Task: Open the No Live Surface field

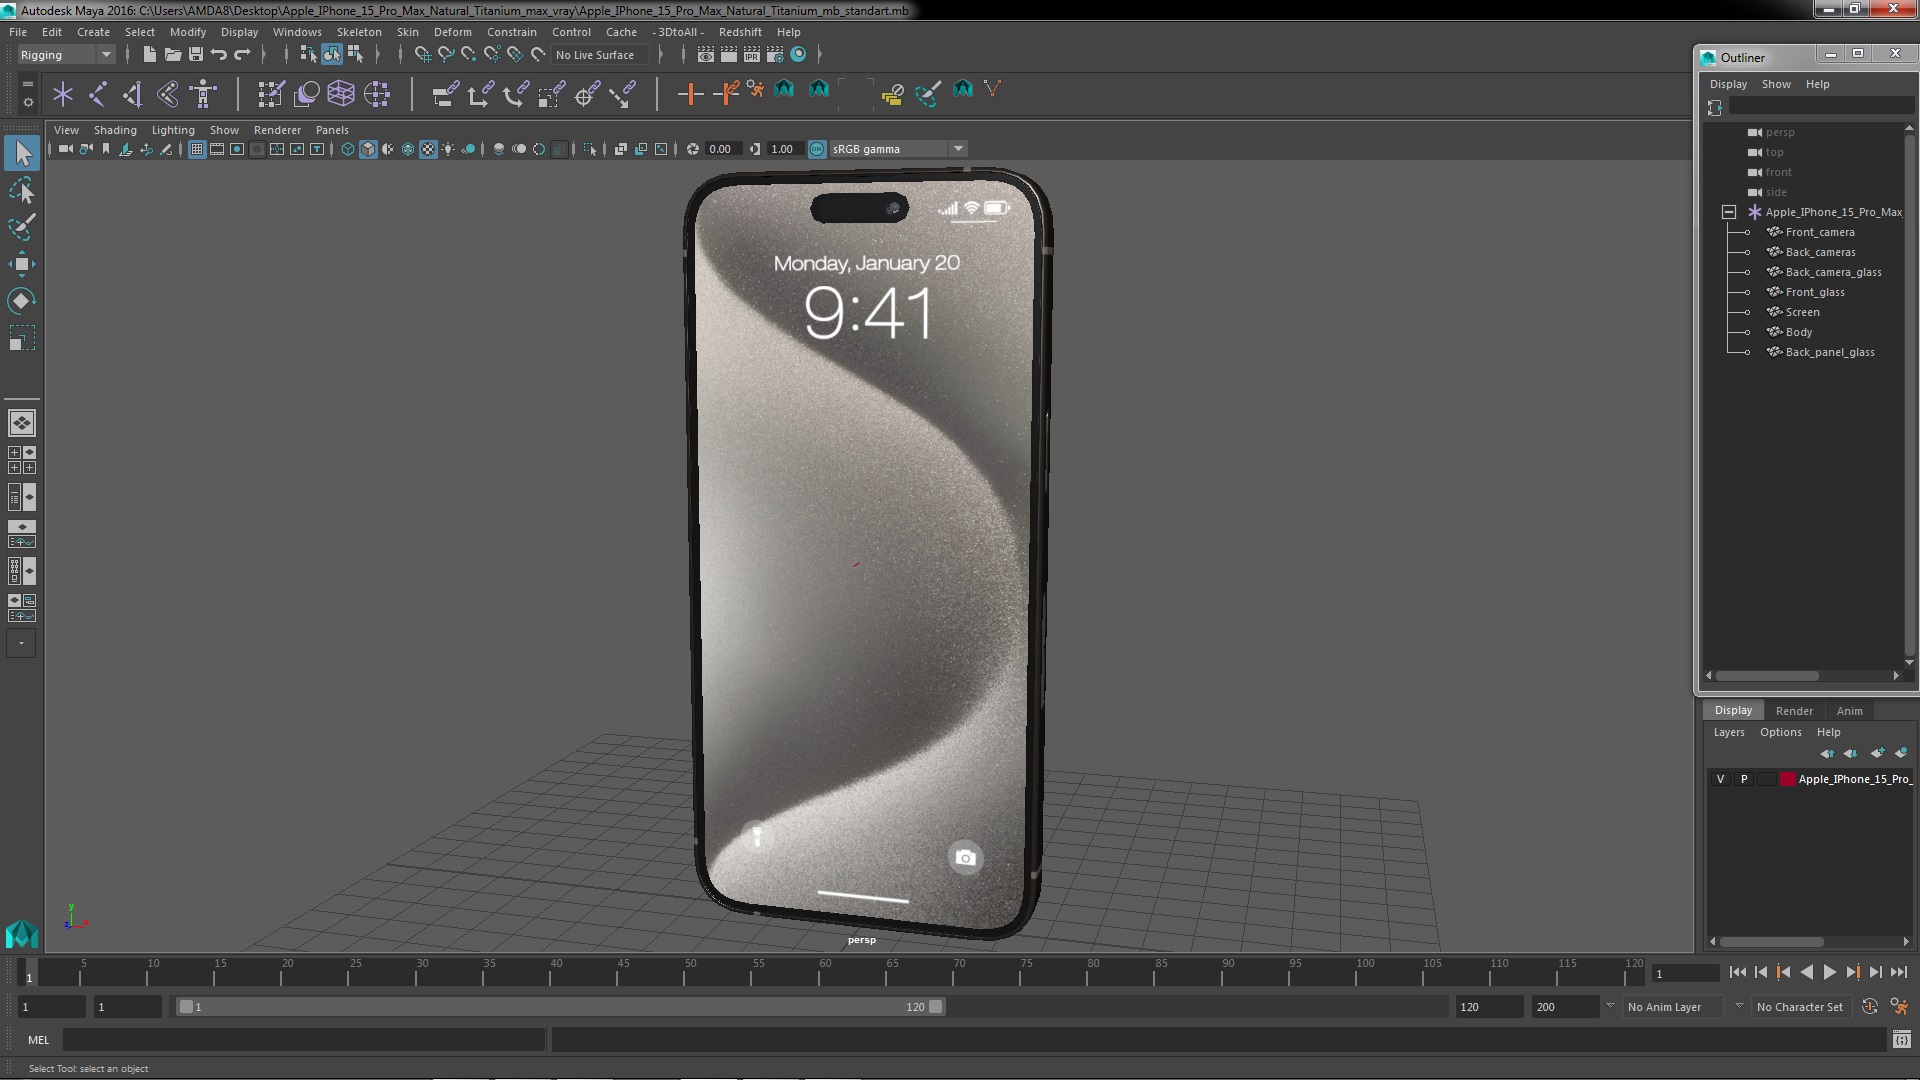Action: click(601, 55)
